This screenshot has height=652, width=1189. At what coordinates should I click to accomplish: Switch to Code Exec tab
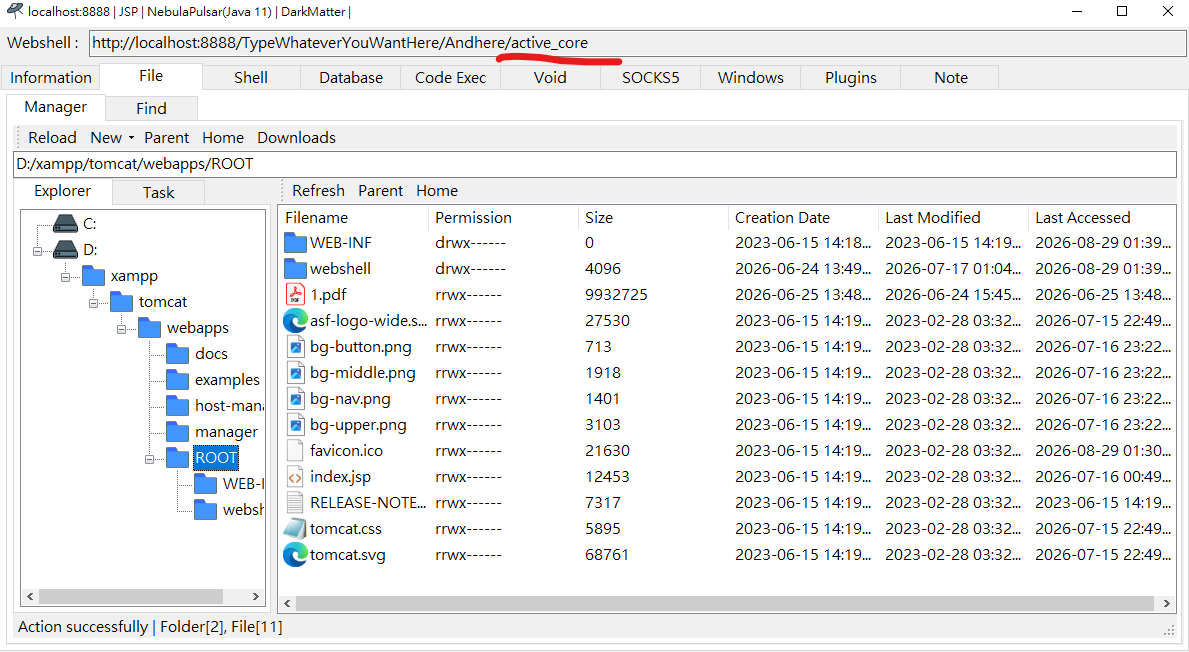(450, 77)
